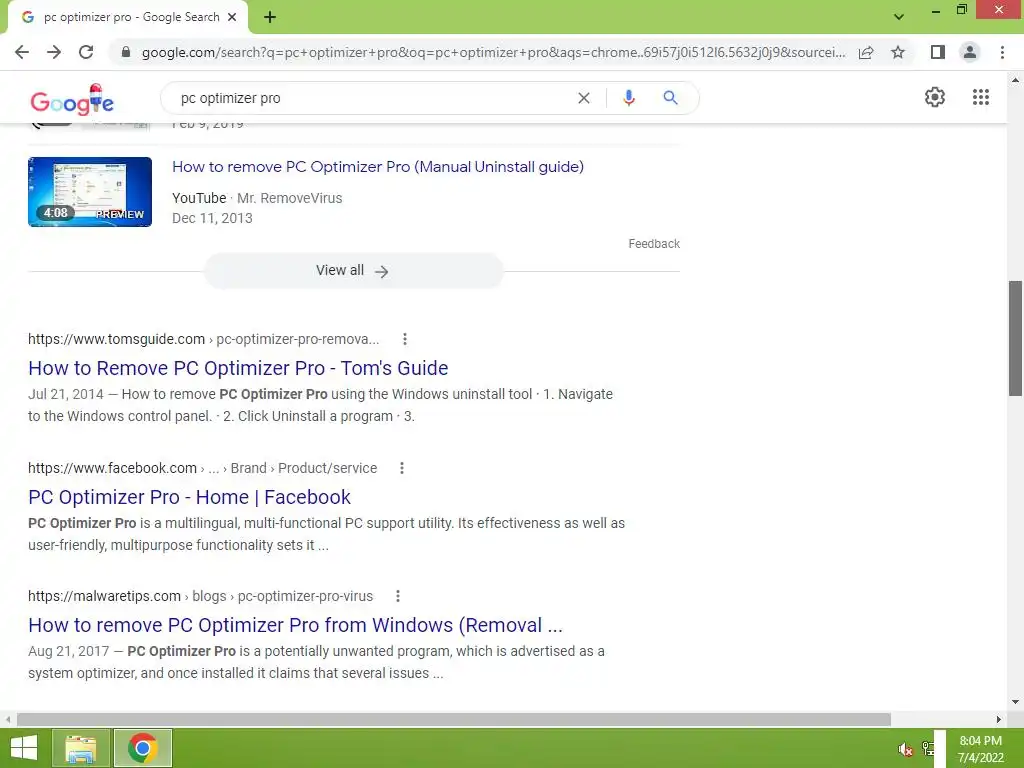The image size is (1024, 768).
Task: Click the Chrome taskbar icon
Action: coord(143,748)
